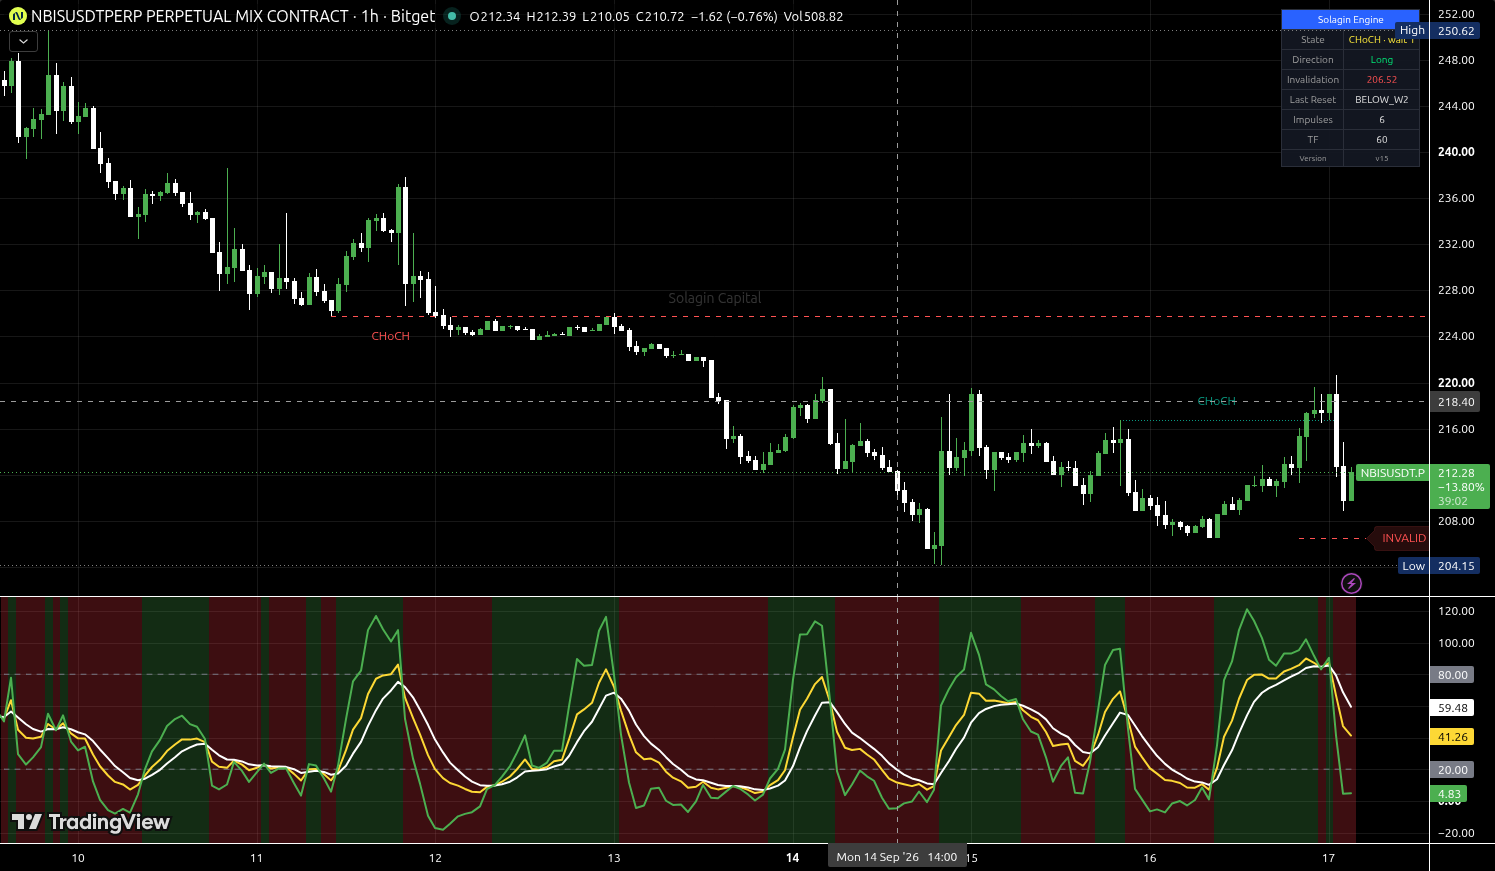Click date 13 on the time axis
1495x871 pixels.
pos(614,858)
